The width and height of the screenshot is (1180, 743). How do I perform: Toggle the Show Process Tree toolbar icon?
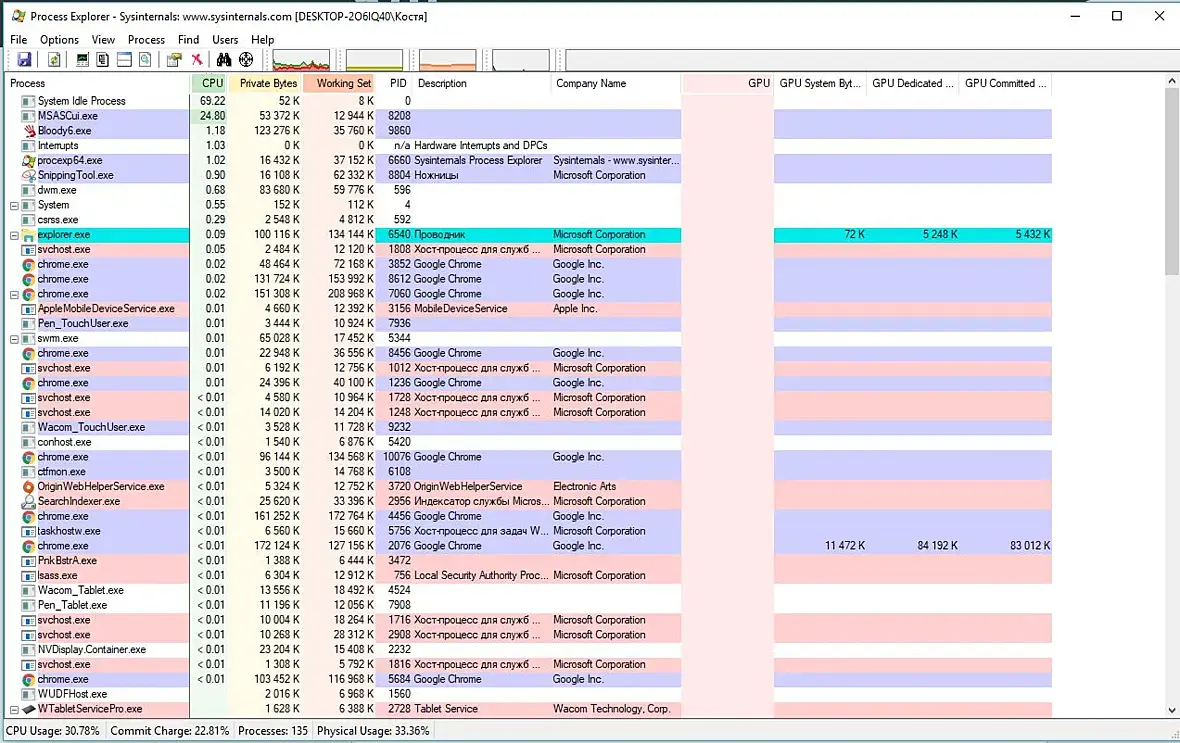tap(103, 59)
